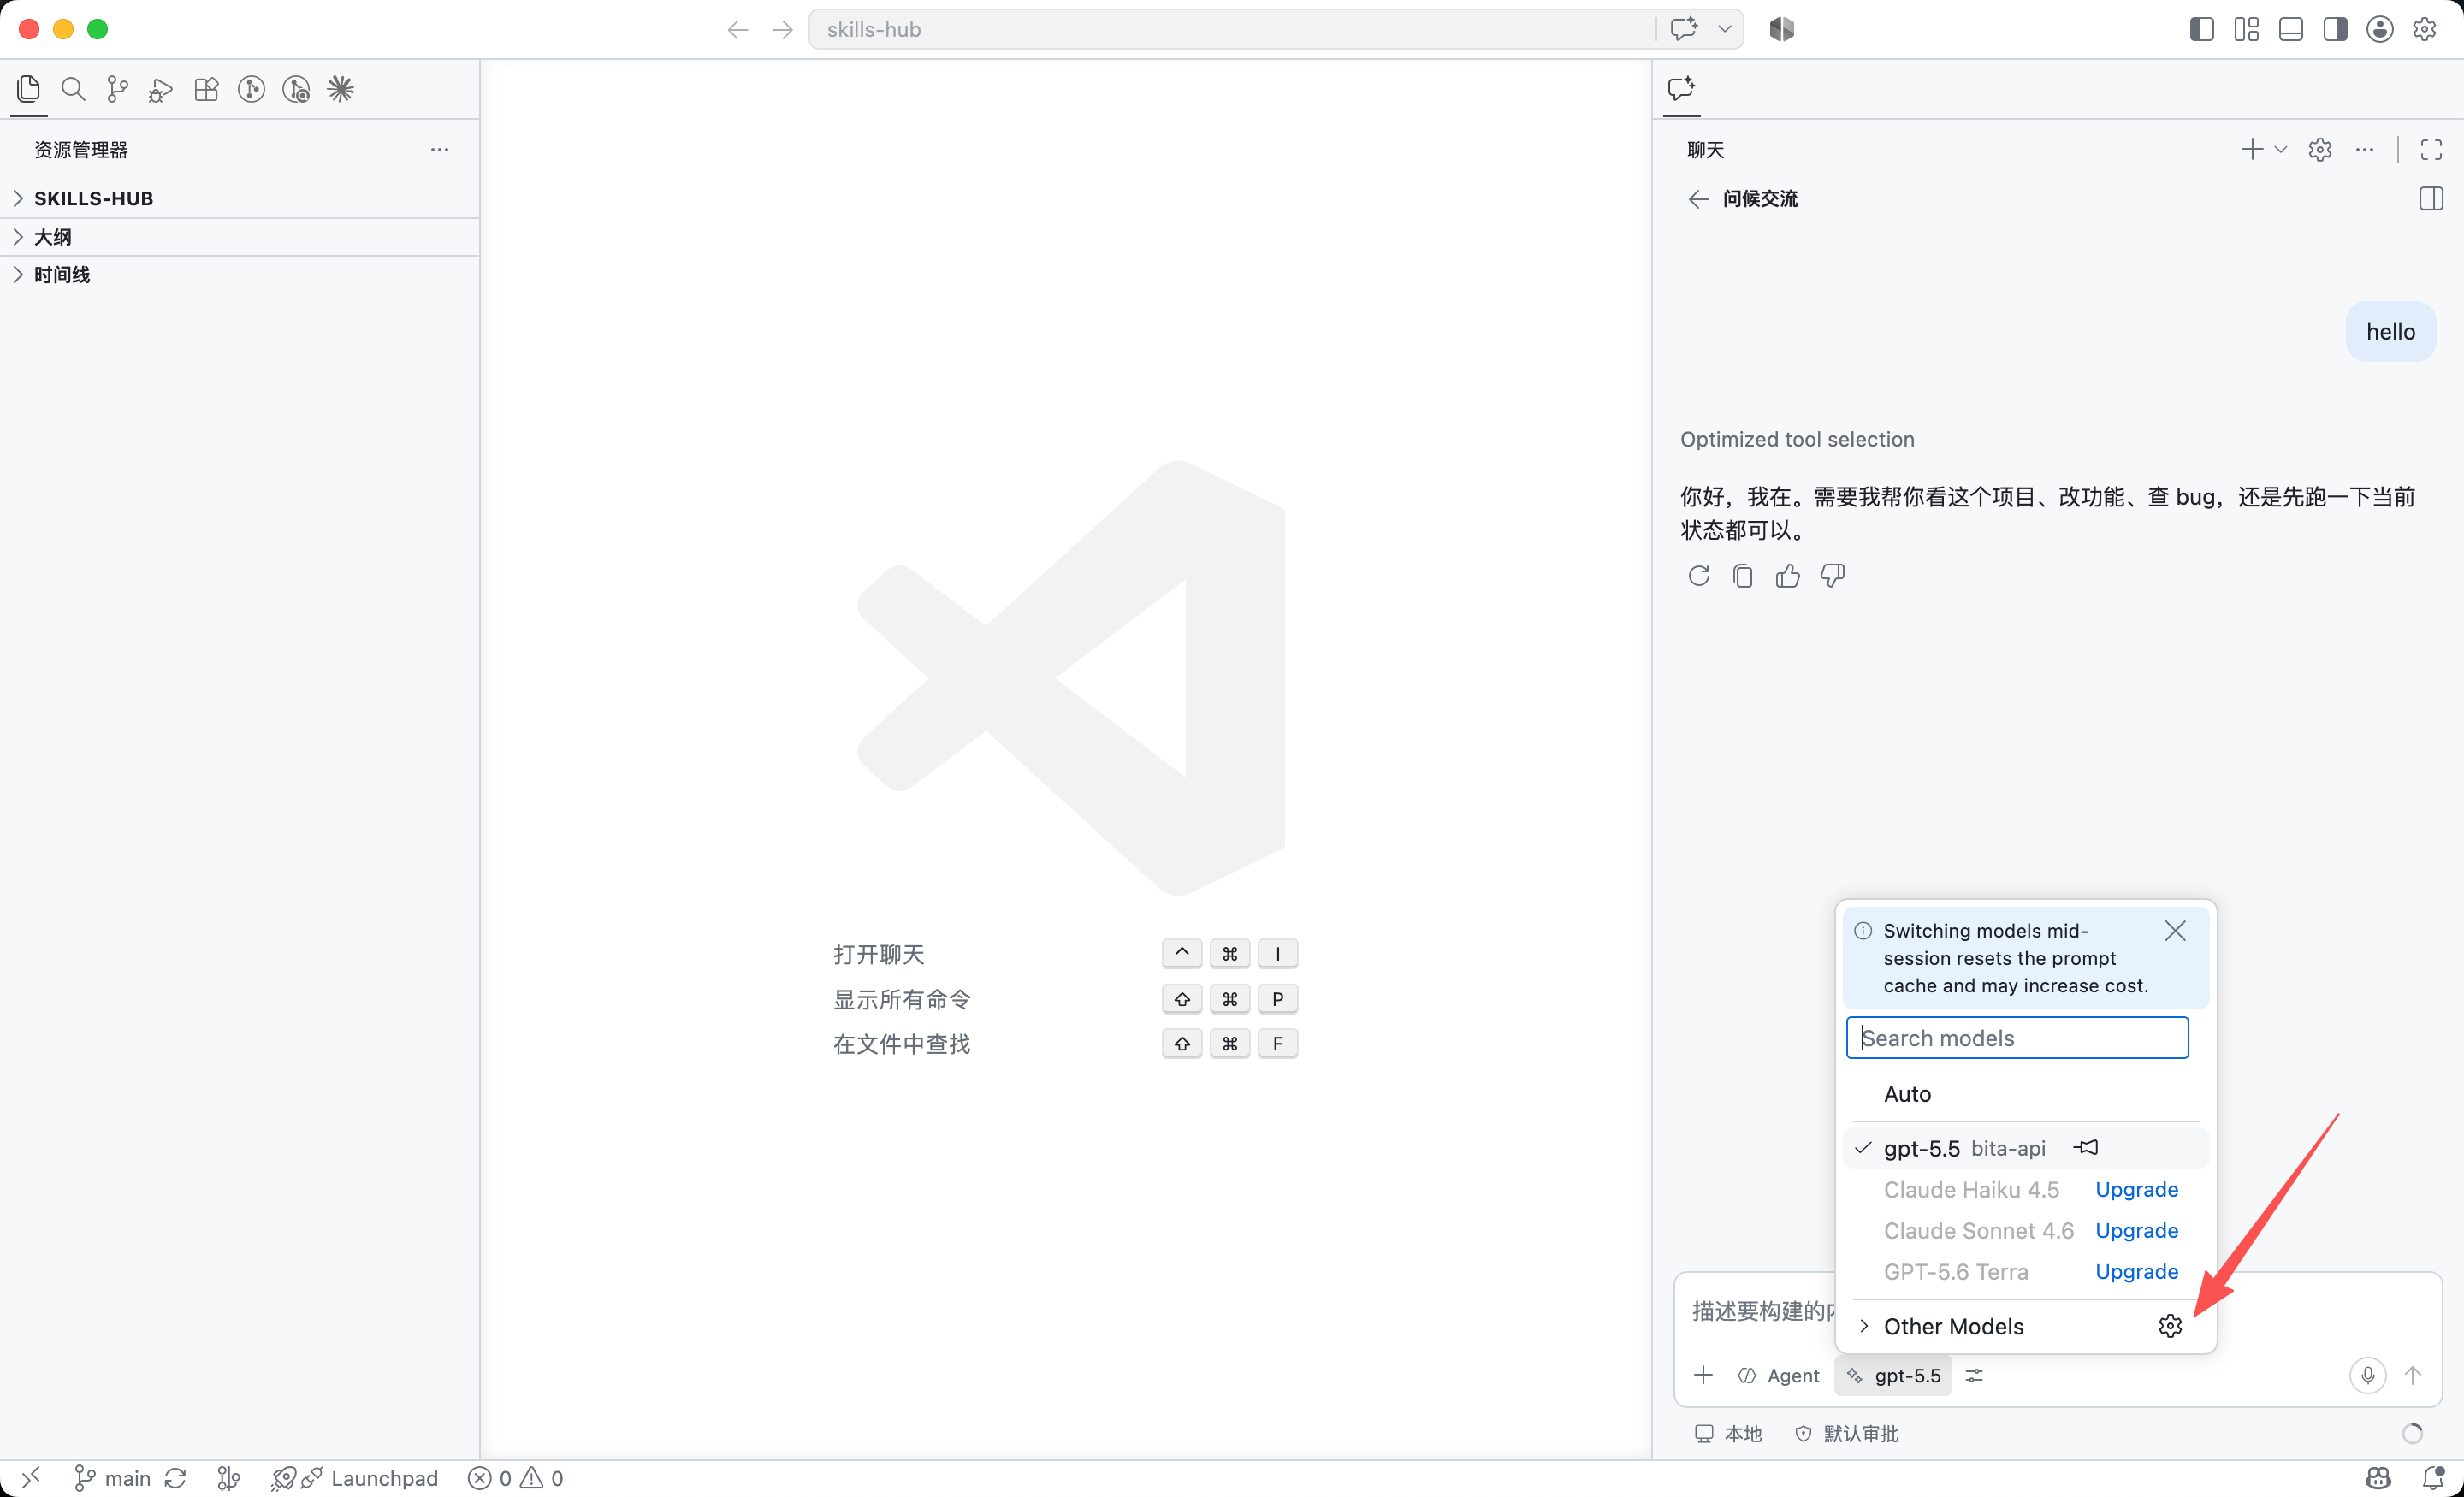Open the configure tools sliders icon
This screenshot has width=2464, height=1497.
pos(1974,1375)
